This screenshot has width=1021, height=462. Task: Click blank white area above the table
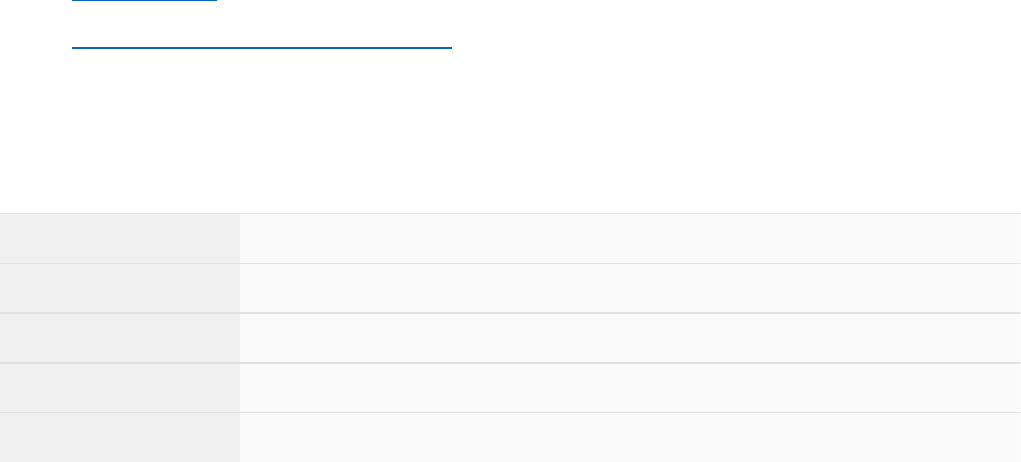510,140
